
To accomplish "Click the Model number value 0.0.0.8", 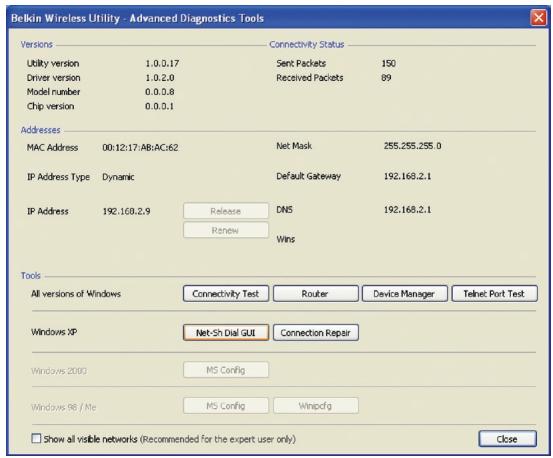I will 160,92.
